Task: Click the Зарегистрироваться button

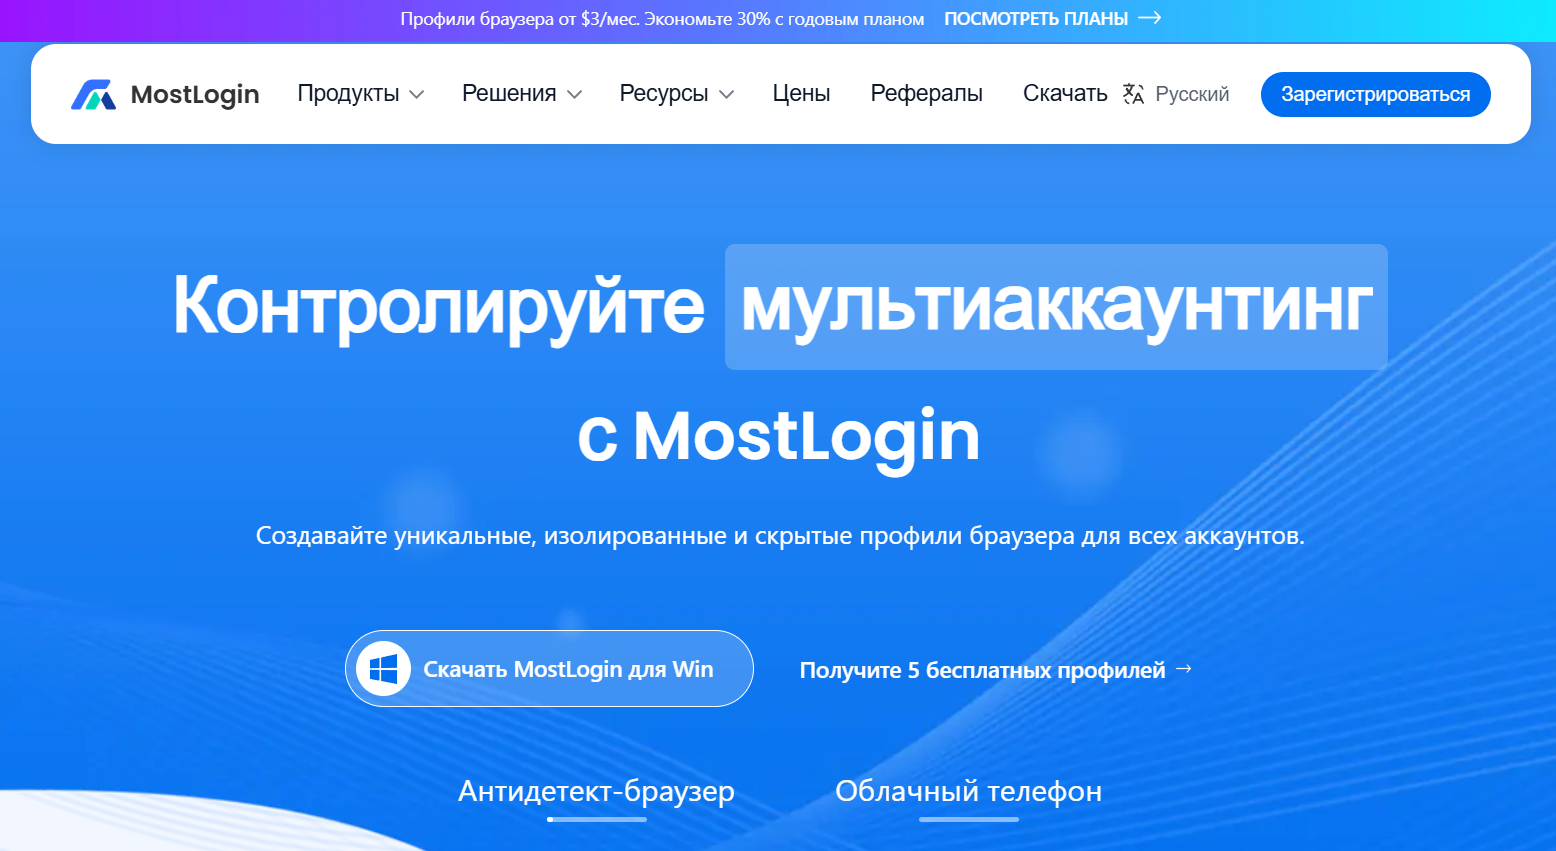Action: tap(1375, 94)
